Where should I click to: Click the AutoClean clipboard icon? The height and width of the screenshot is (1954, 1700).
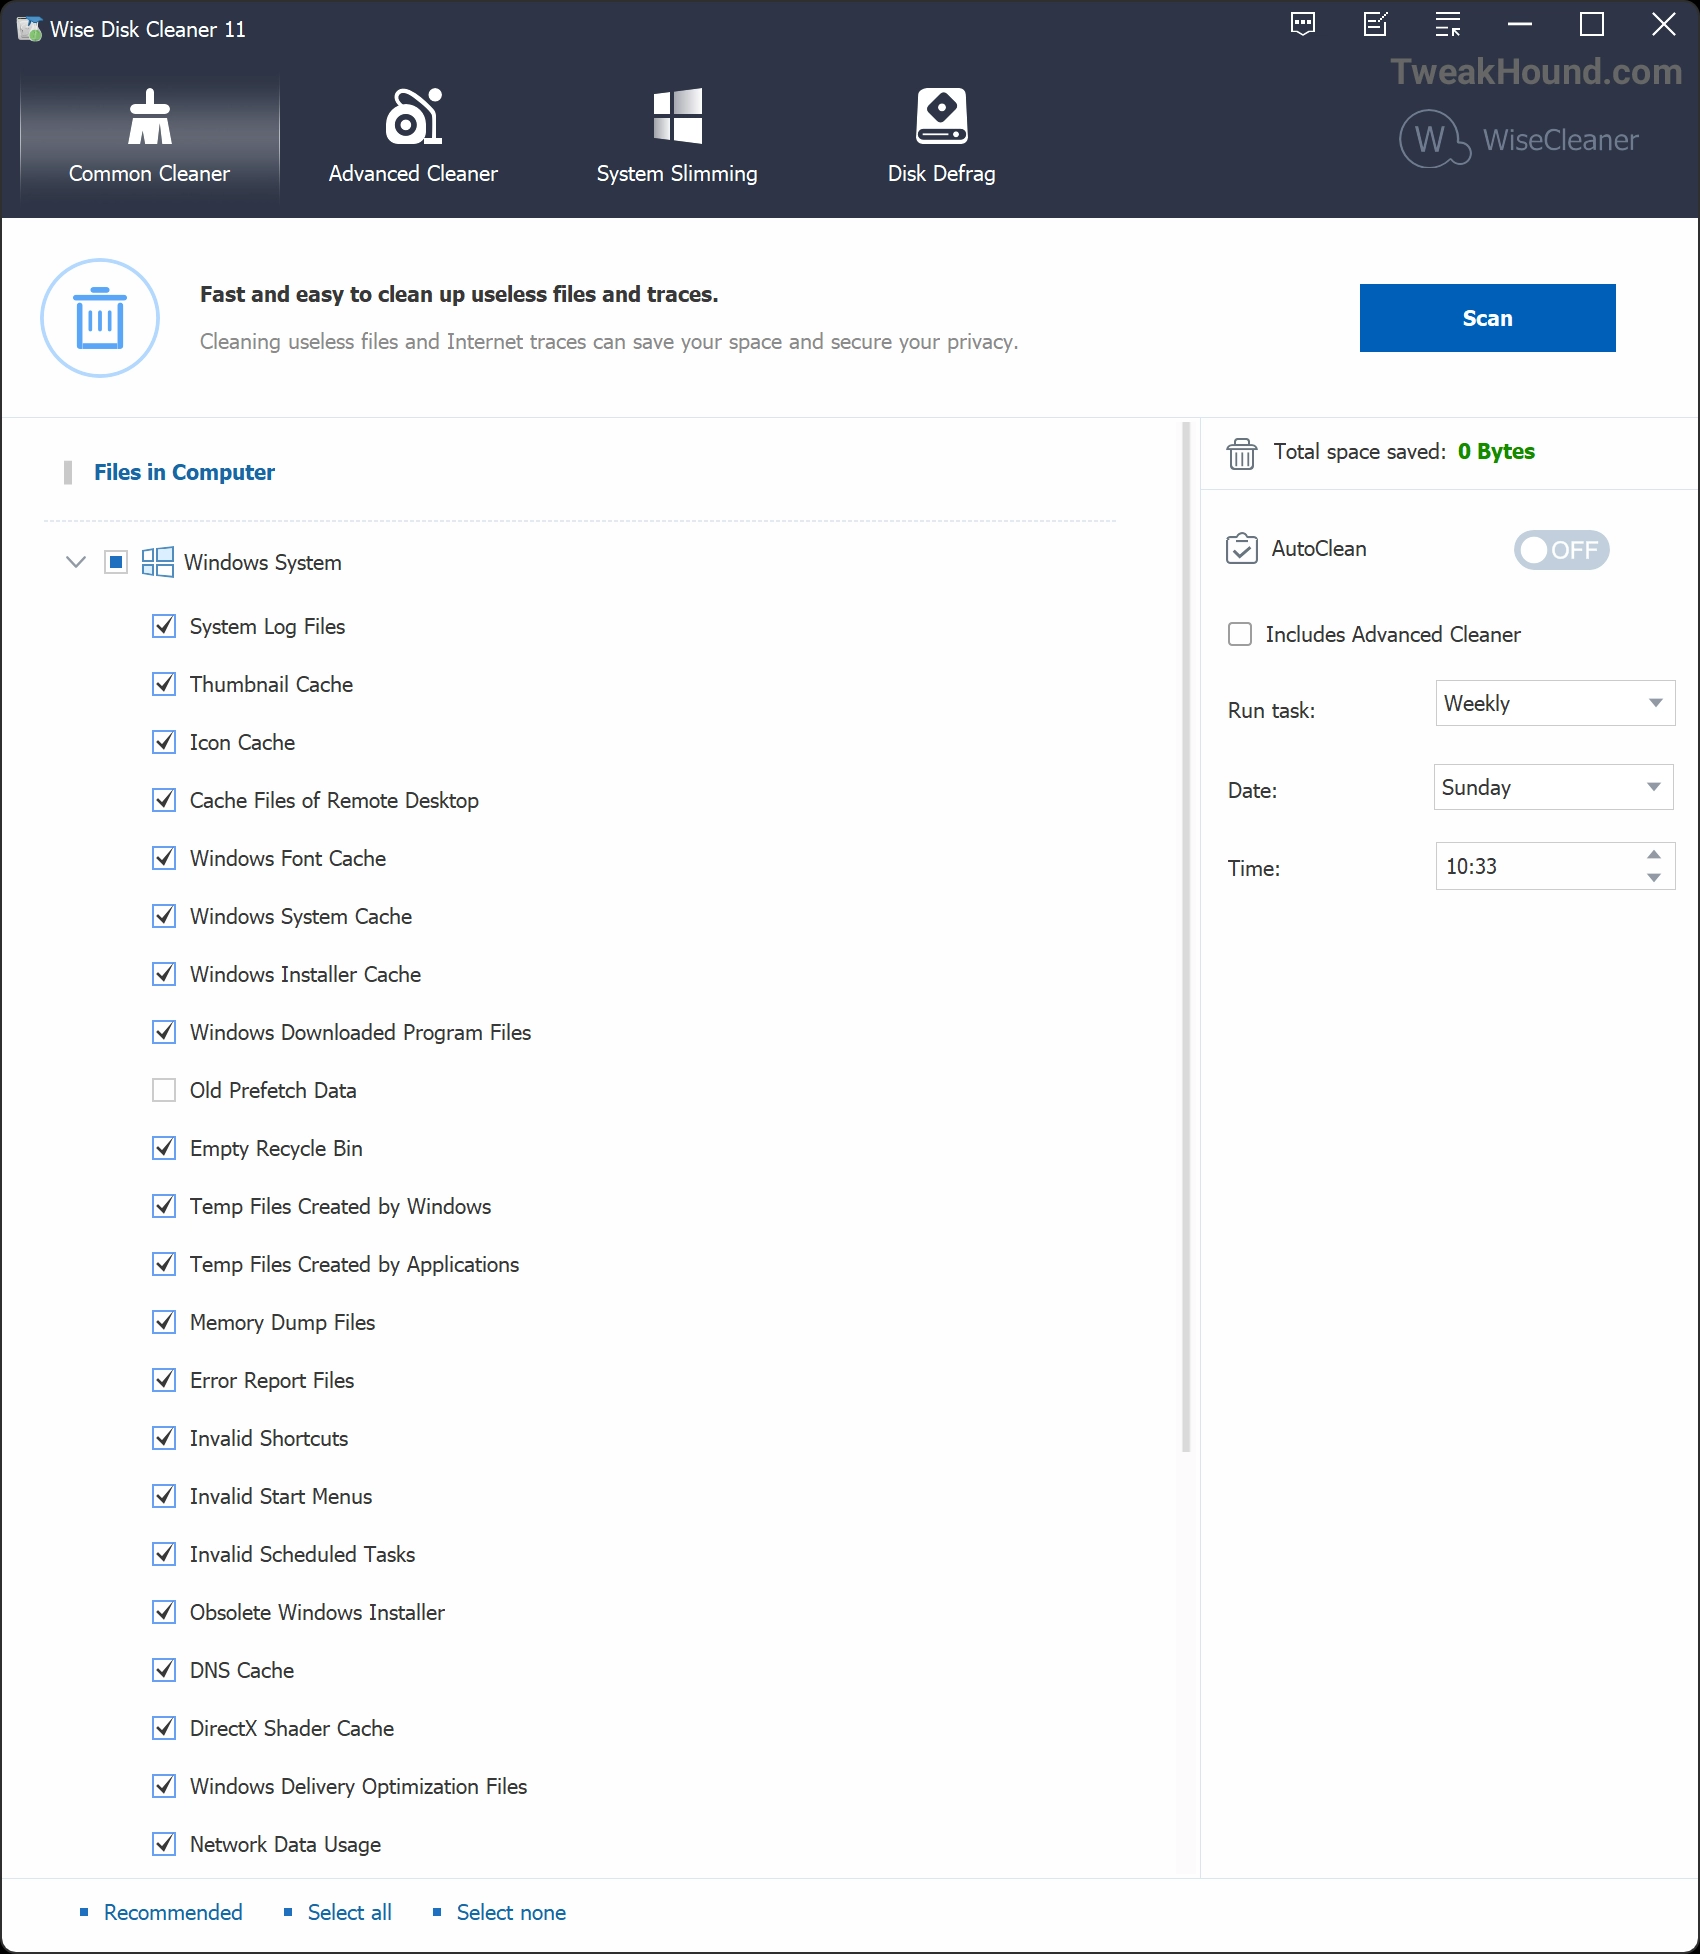pos(1241,549)
